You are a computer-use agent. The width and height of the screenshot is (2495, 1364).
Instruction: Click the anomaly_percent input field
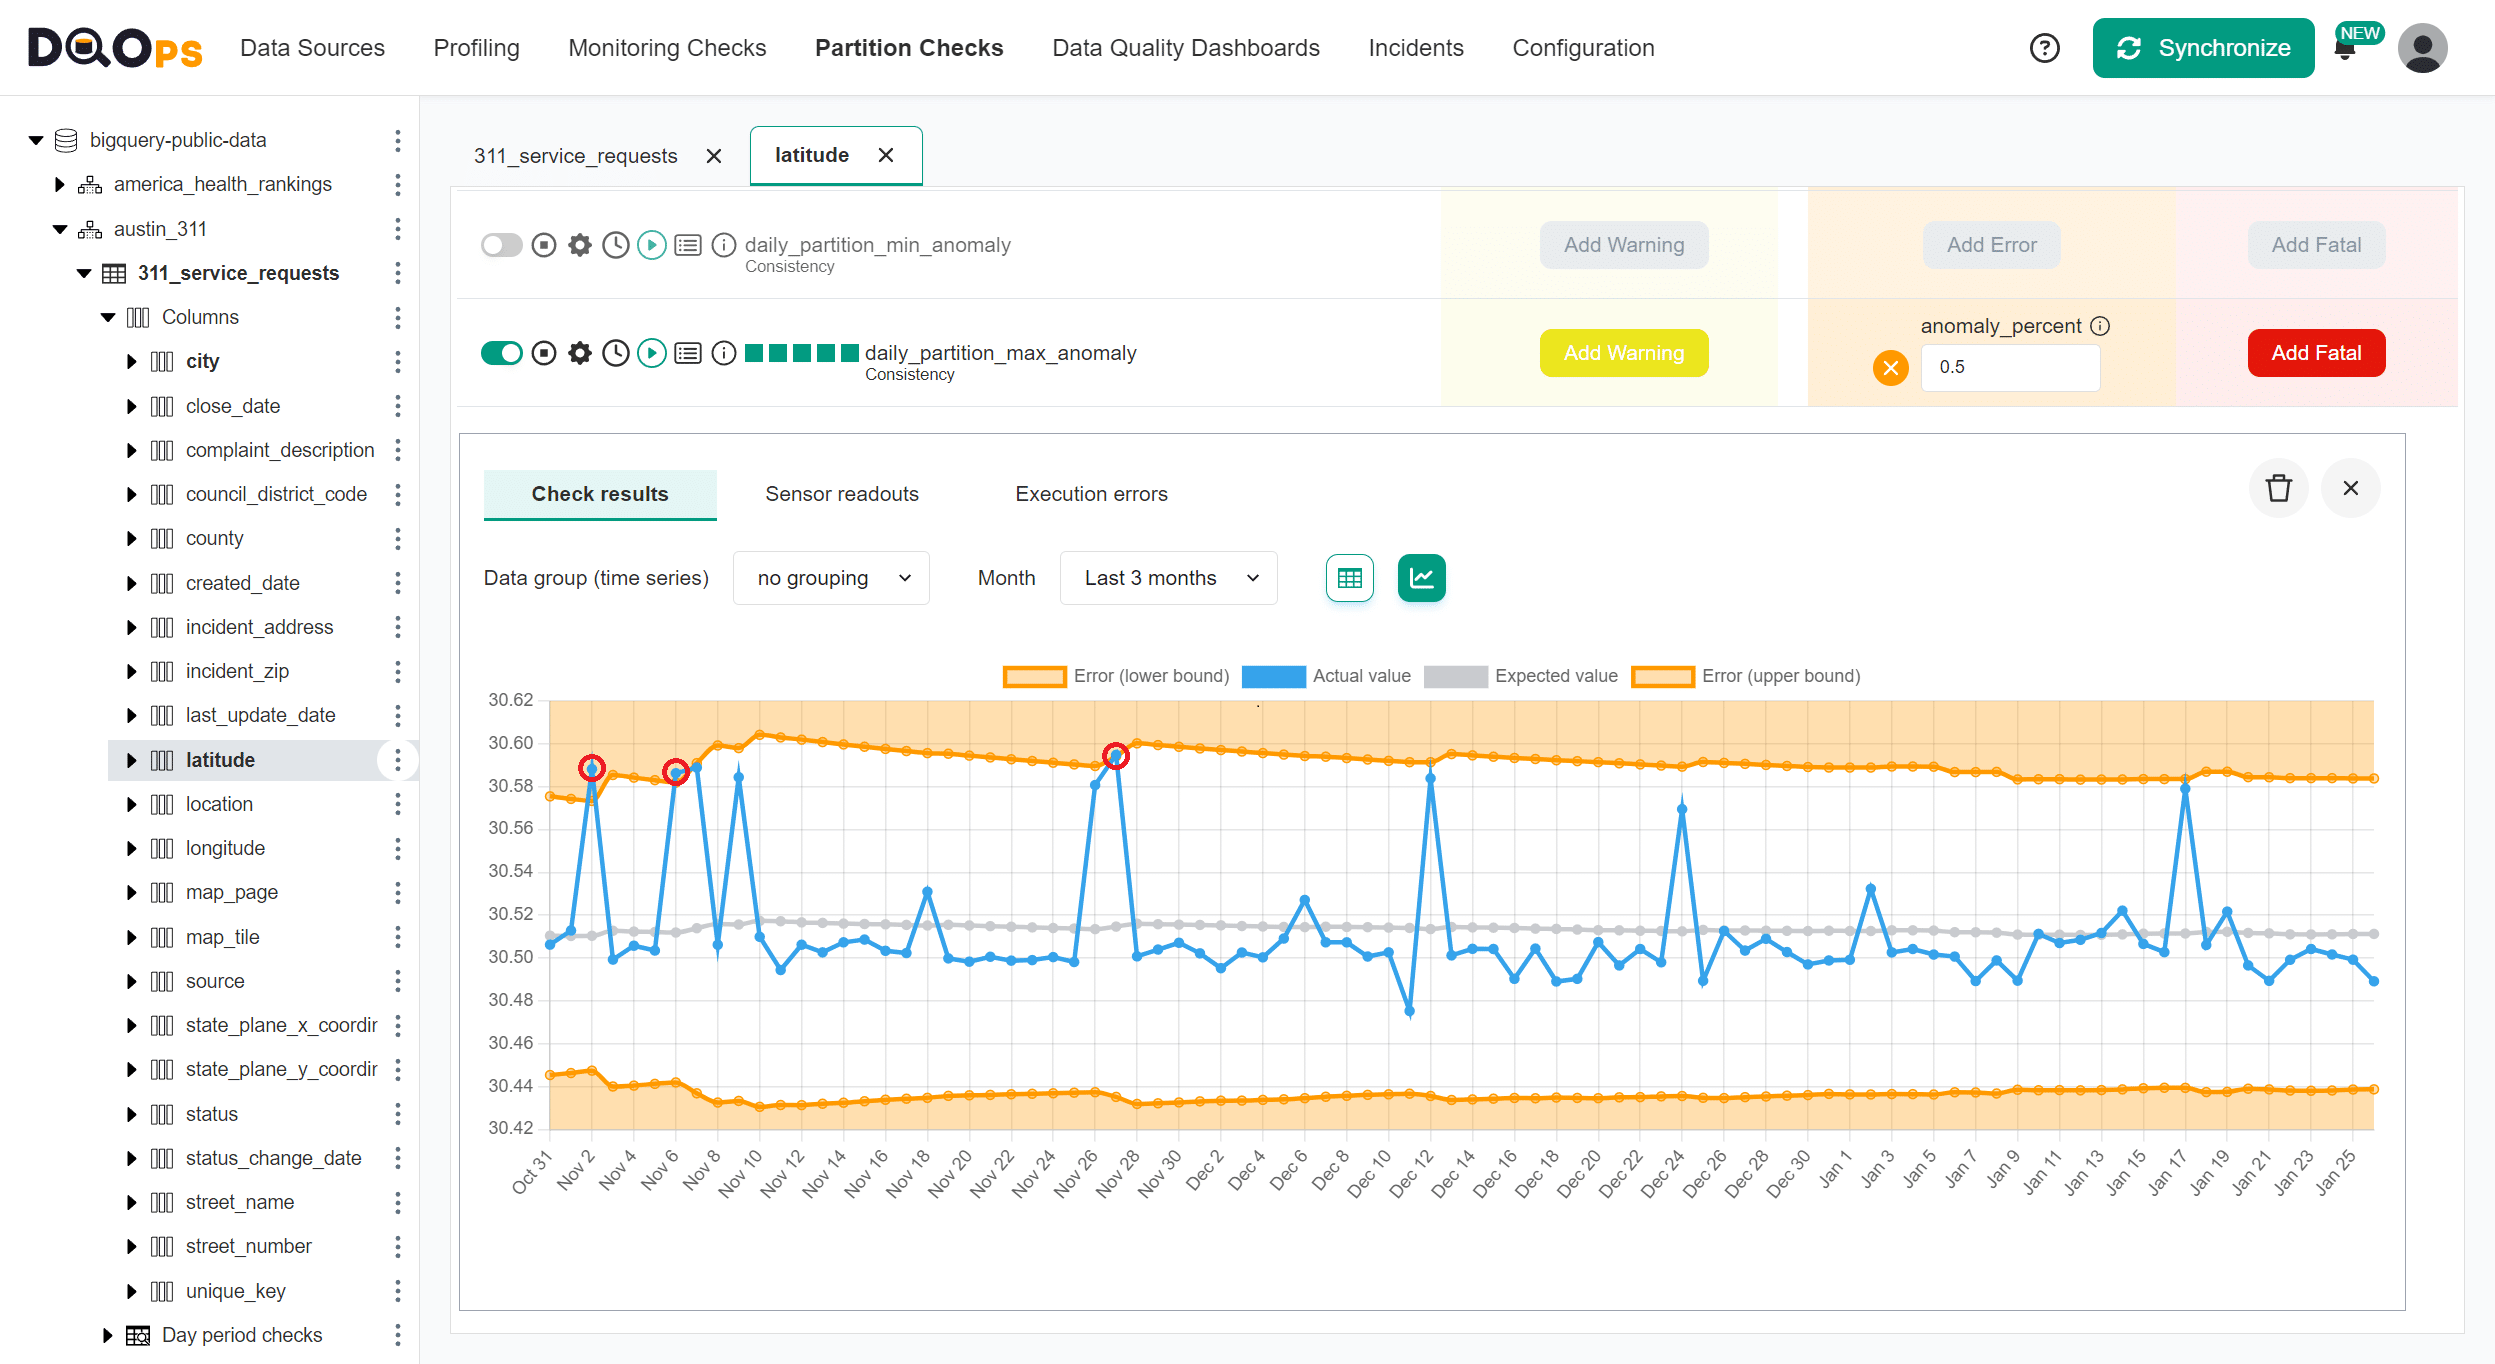pos(2009,367)
